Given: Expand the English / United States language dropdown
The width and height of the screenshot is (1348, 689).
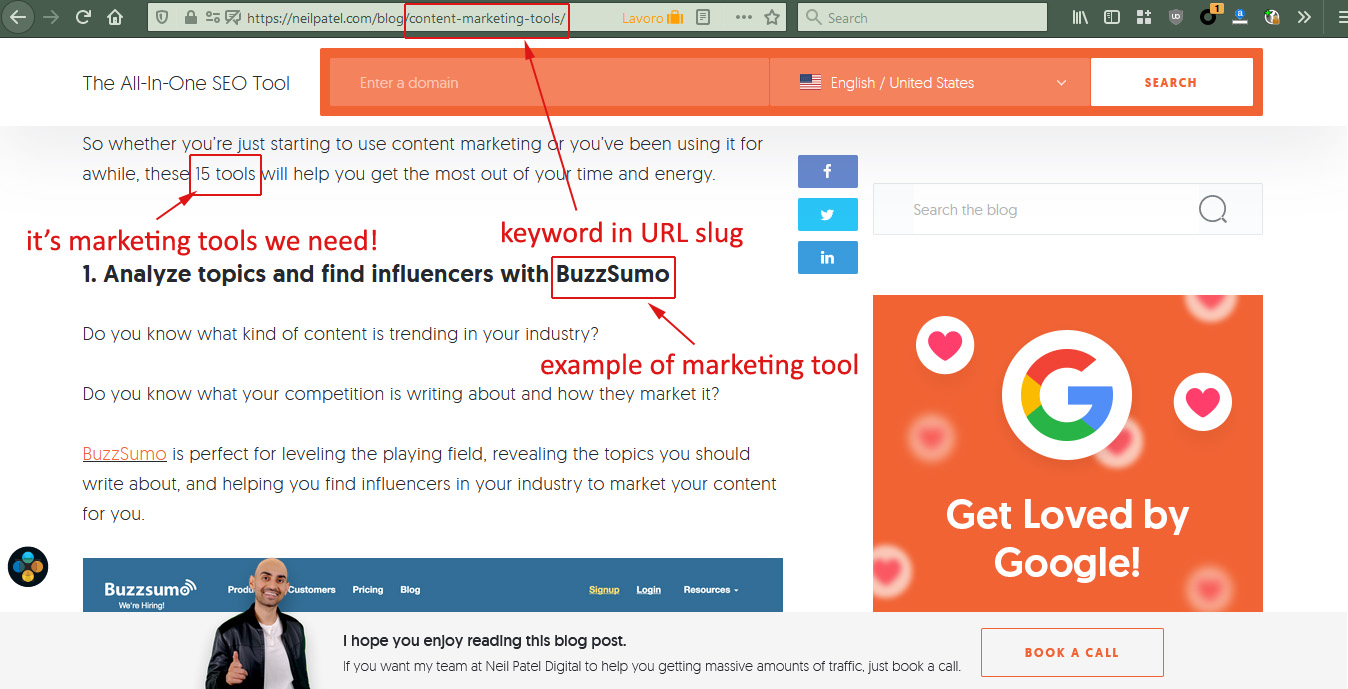Looking at the screenshot, I should 930,83.
